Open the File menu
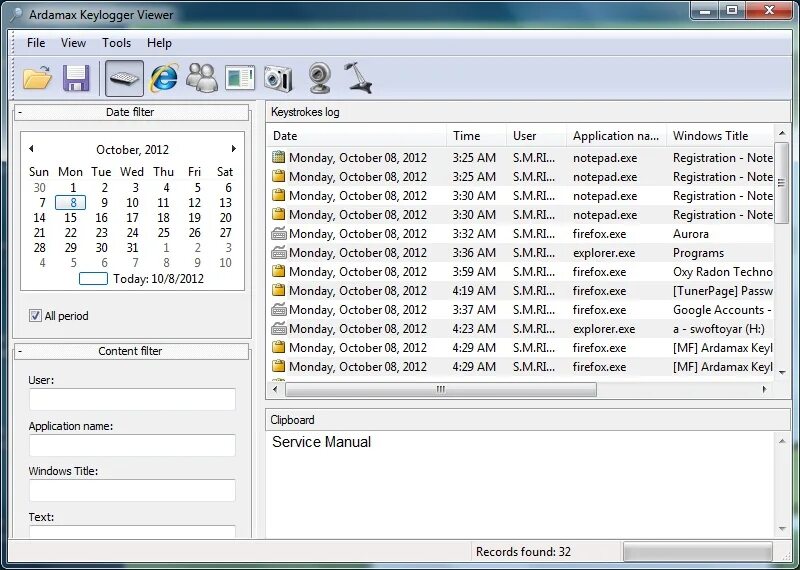This screenshot has width=800, height=570. [x=36, y=43]
